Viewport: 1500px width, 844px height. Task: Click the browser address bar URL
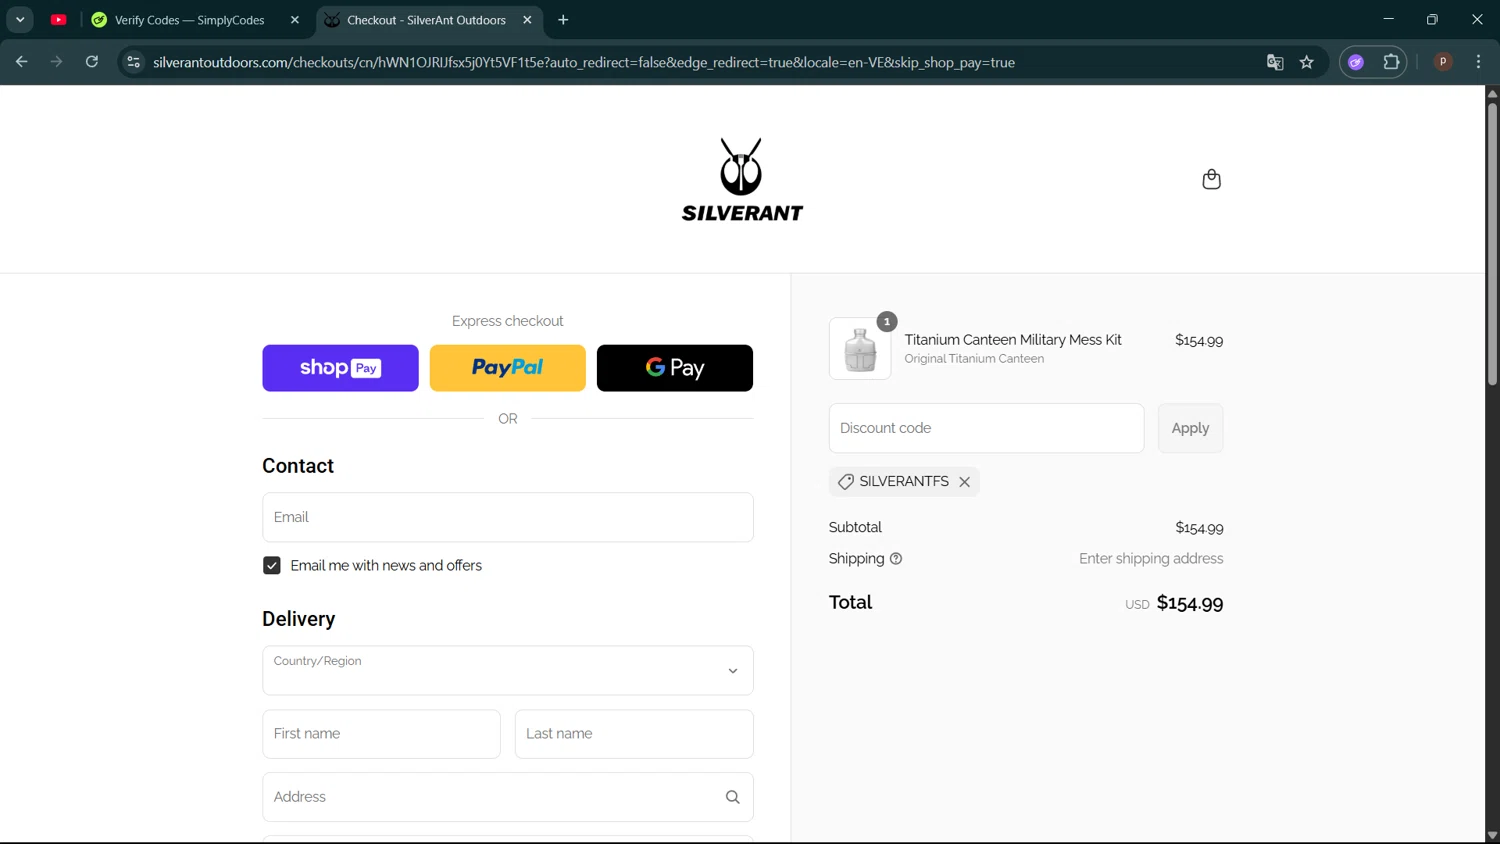584,62
